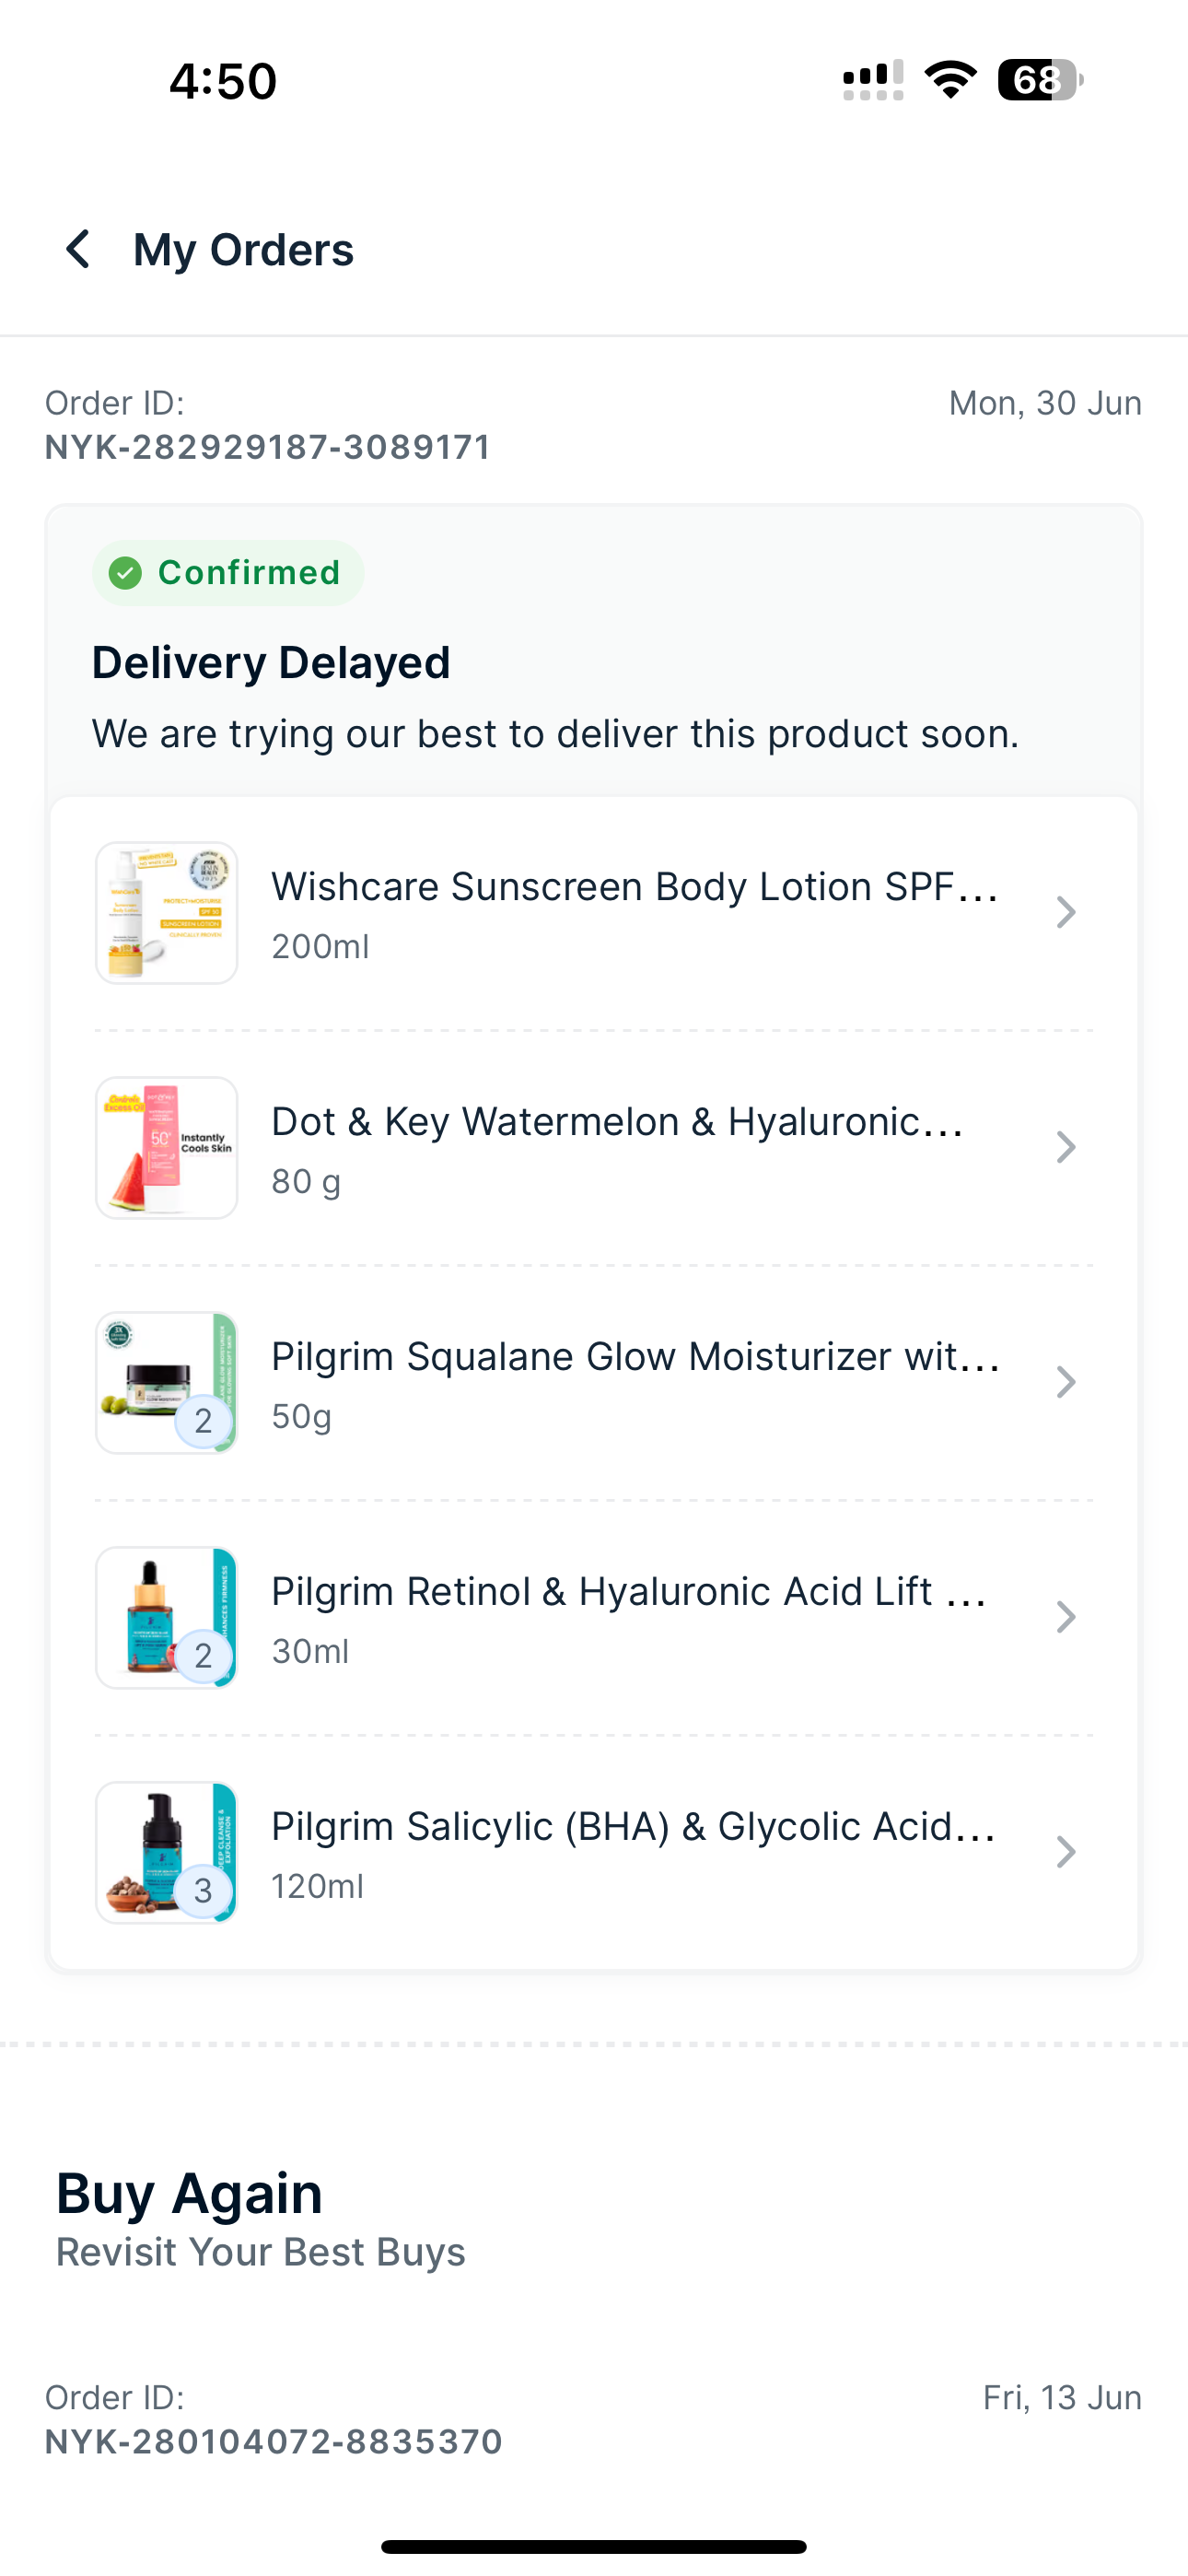Screen dimensions: 1188x2576
Task: Open Pilgrim Salicylic (BHA) & Glycolic Acid item
Action: pos(632,1827)
